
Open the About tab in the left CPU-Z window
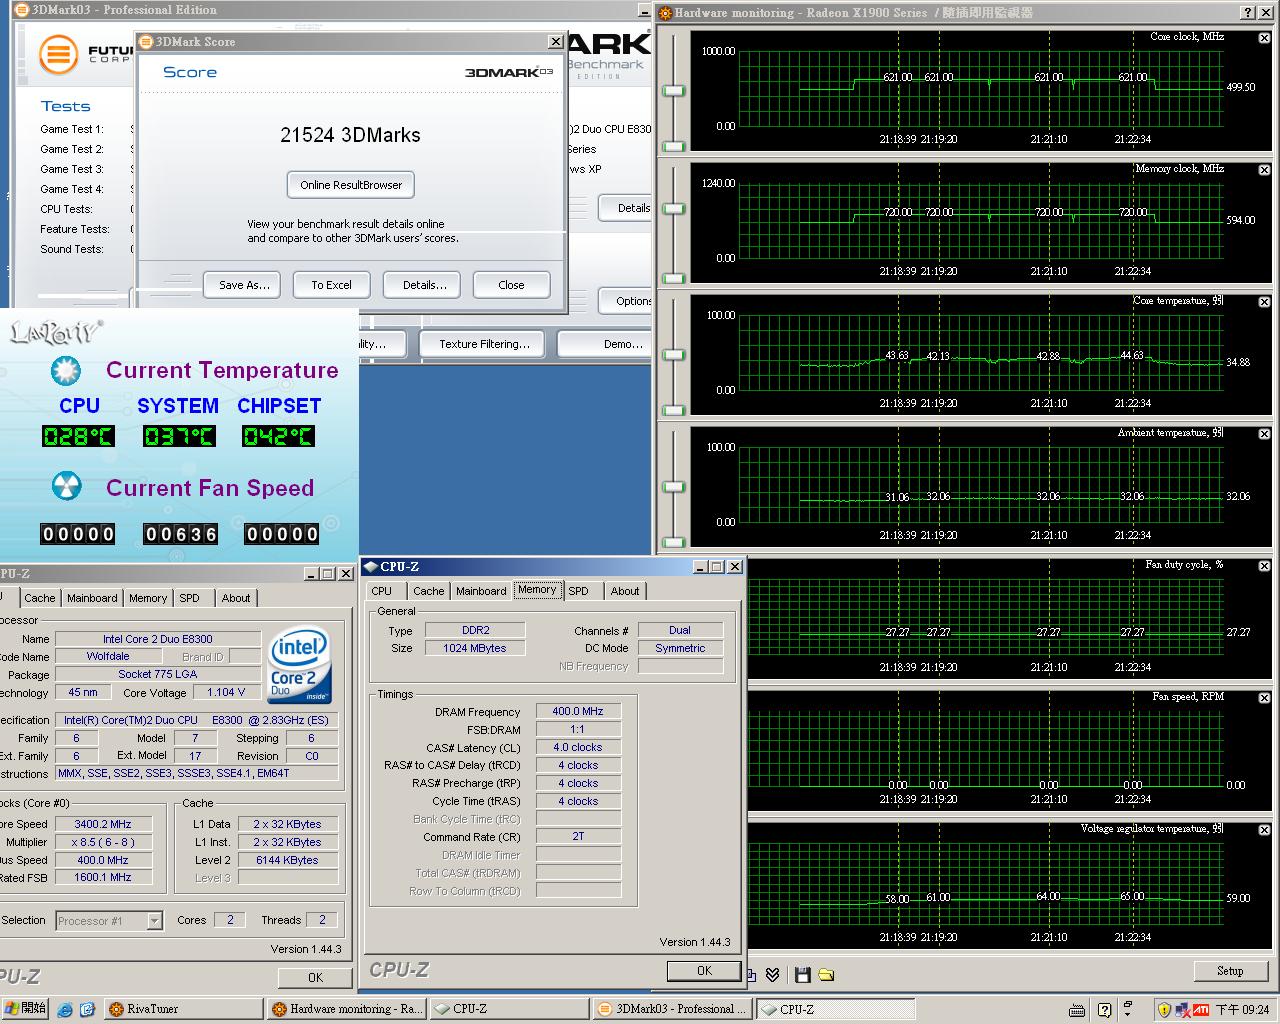pos(236,598)
